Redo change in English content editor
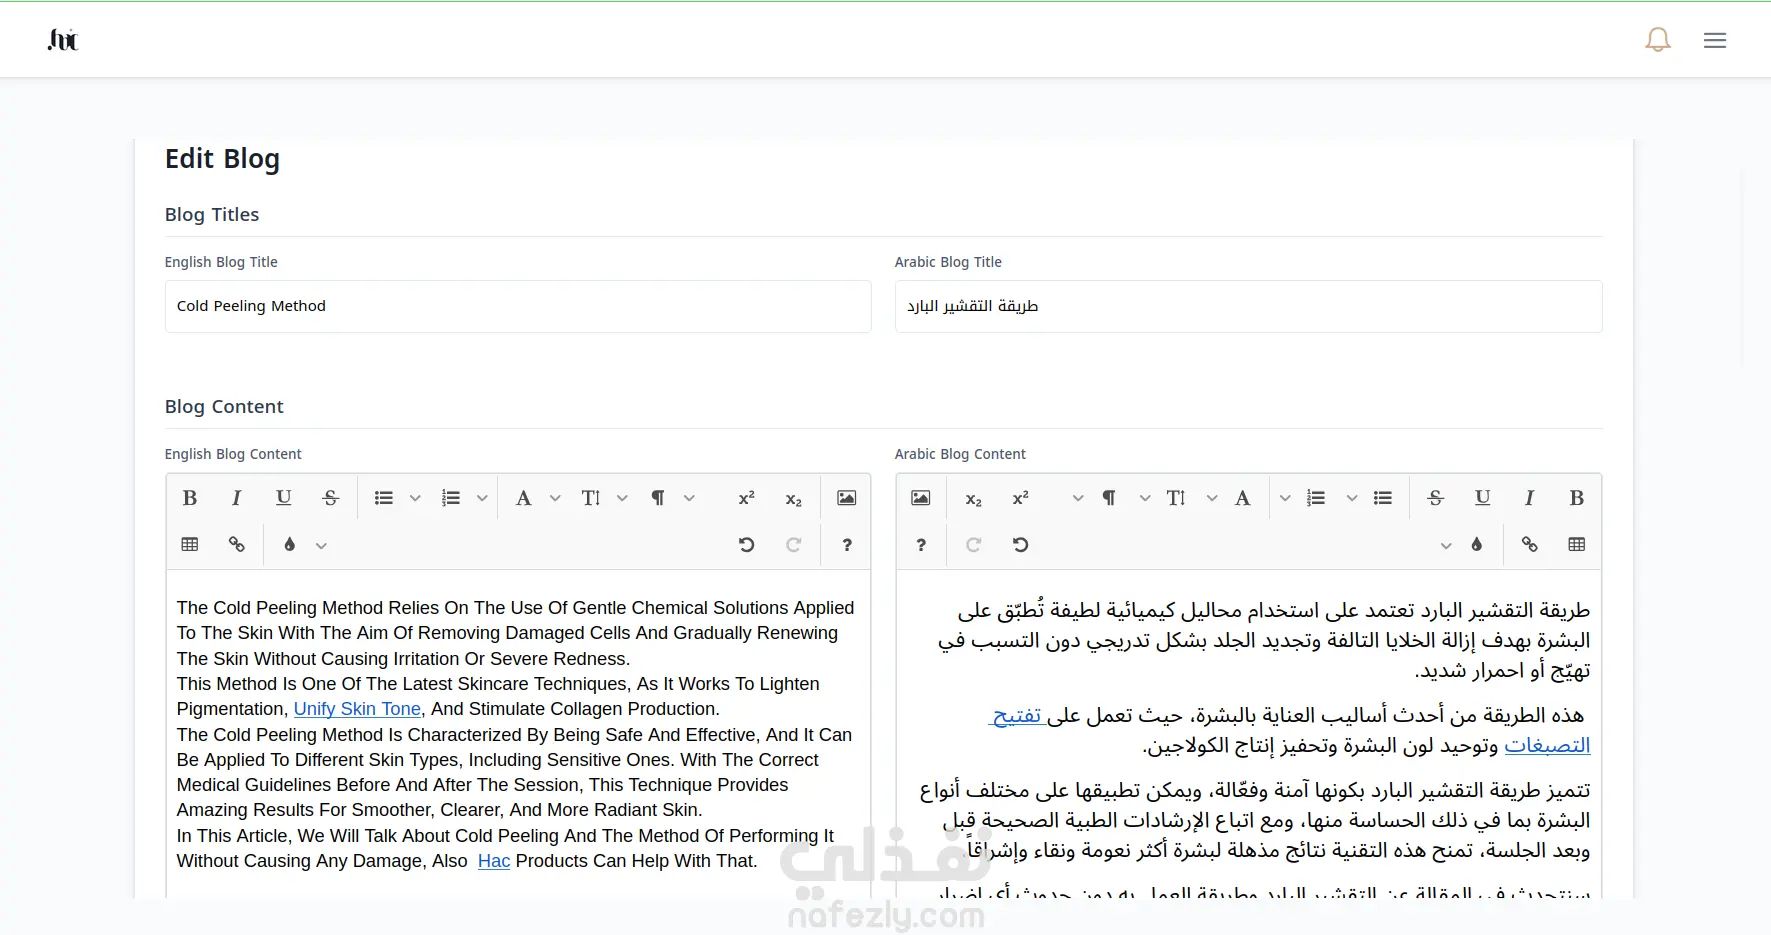 pyautogui.click(x=793, y=545)
